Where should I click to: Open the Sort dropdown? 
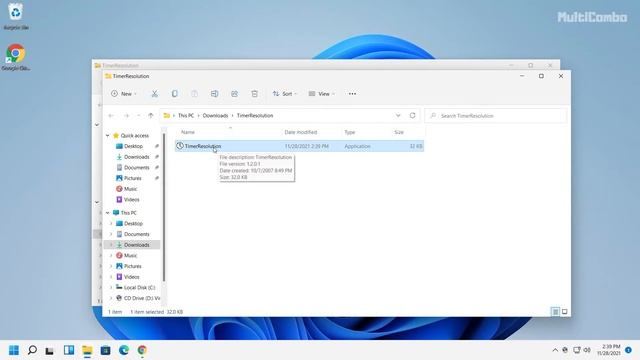click(x=284, y=94)
